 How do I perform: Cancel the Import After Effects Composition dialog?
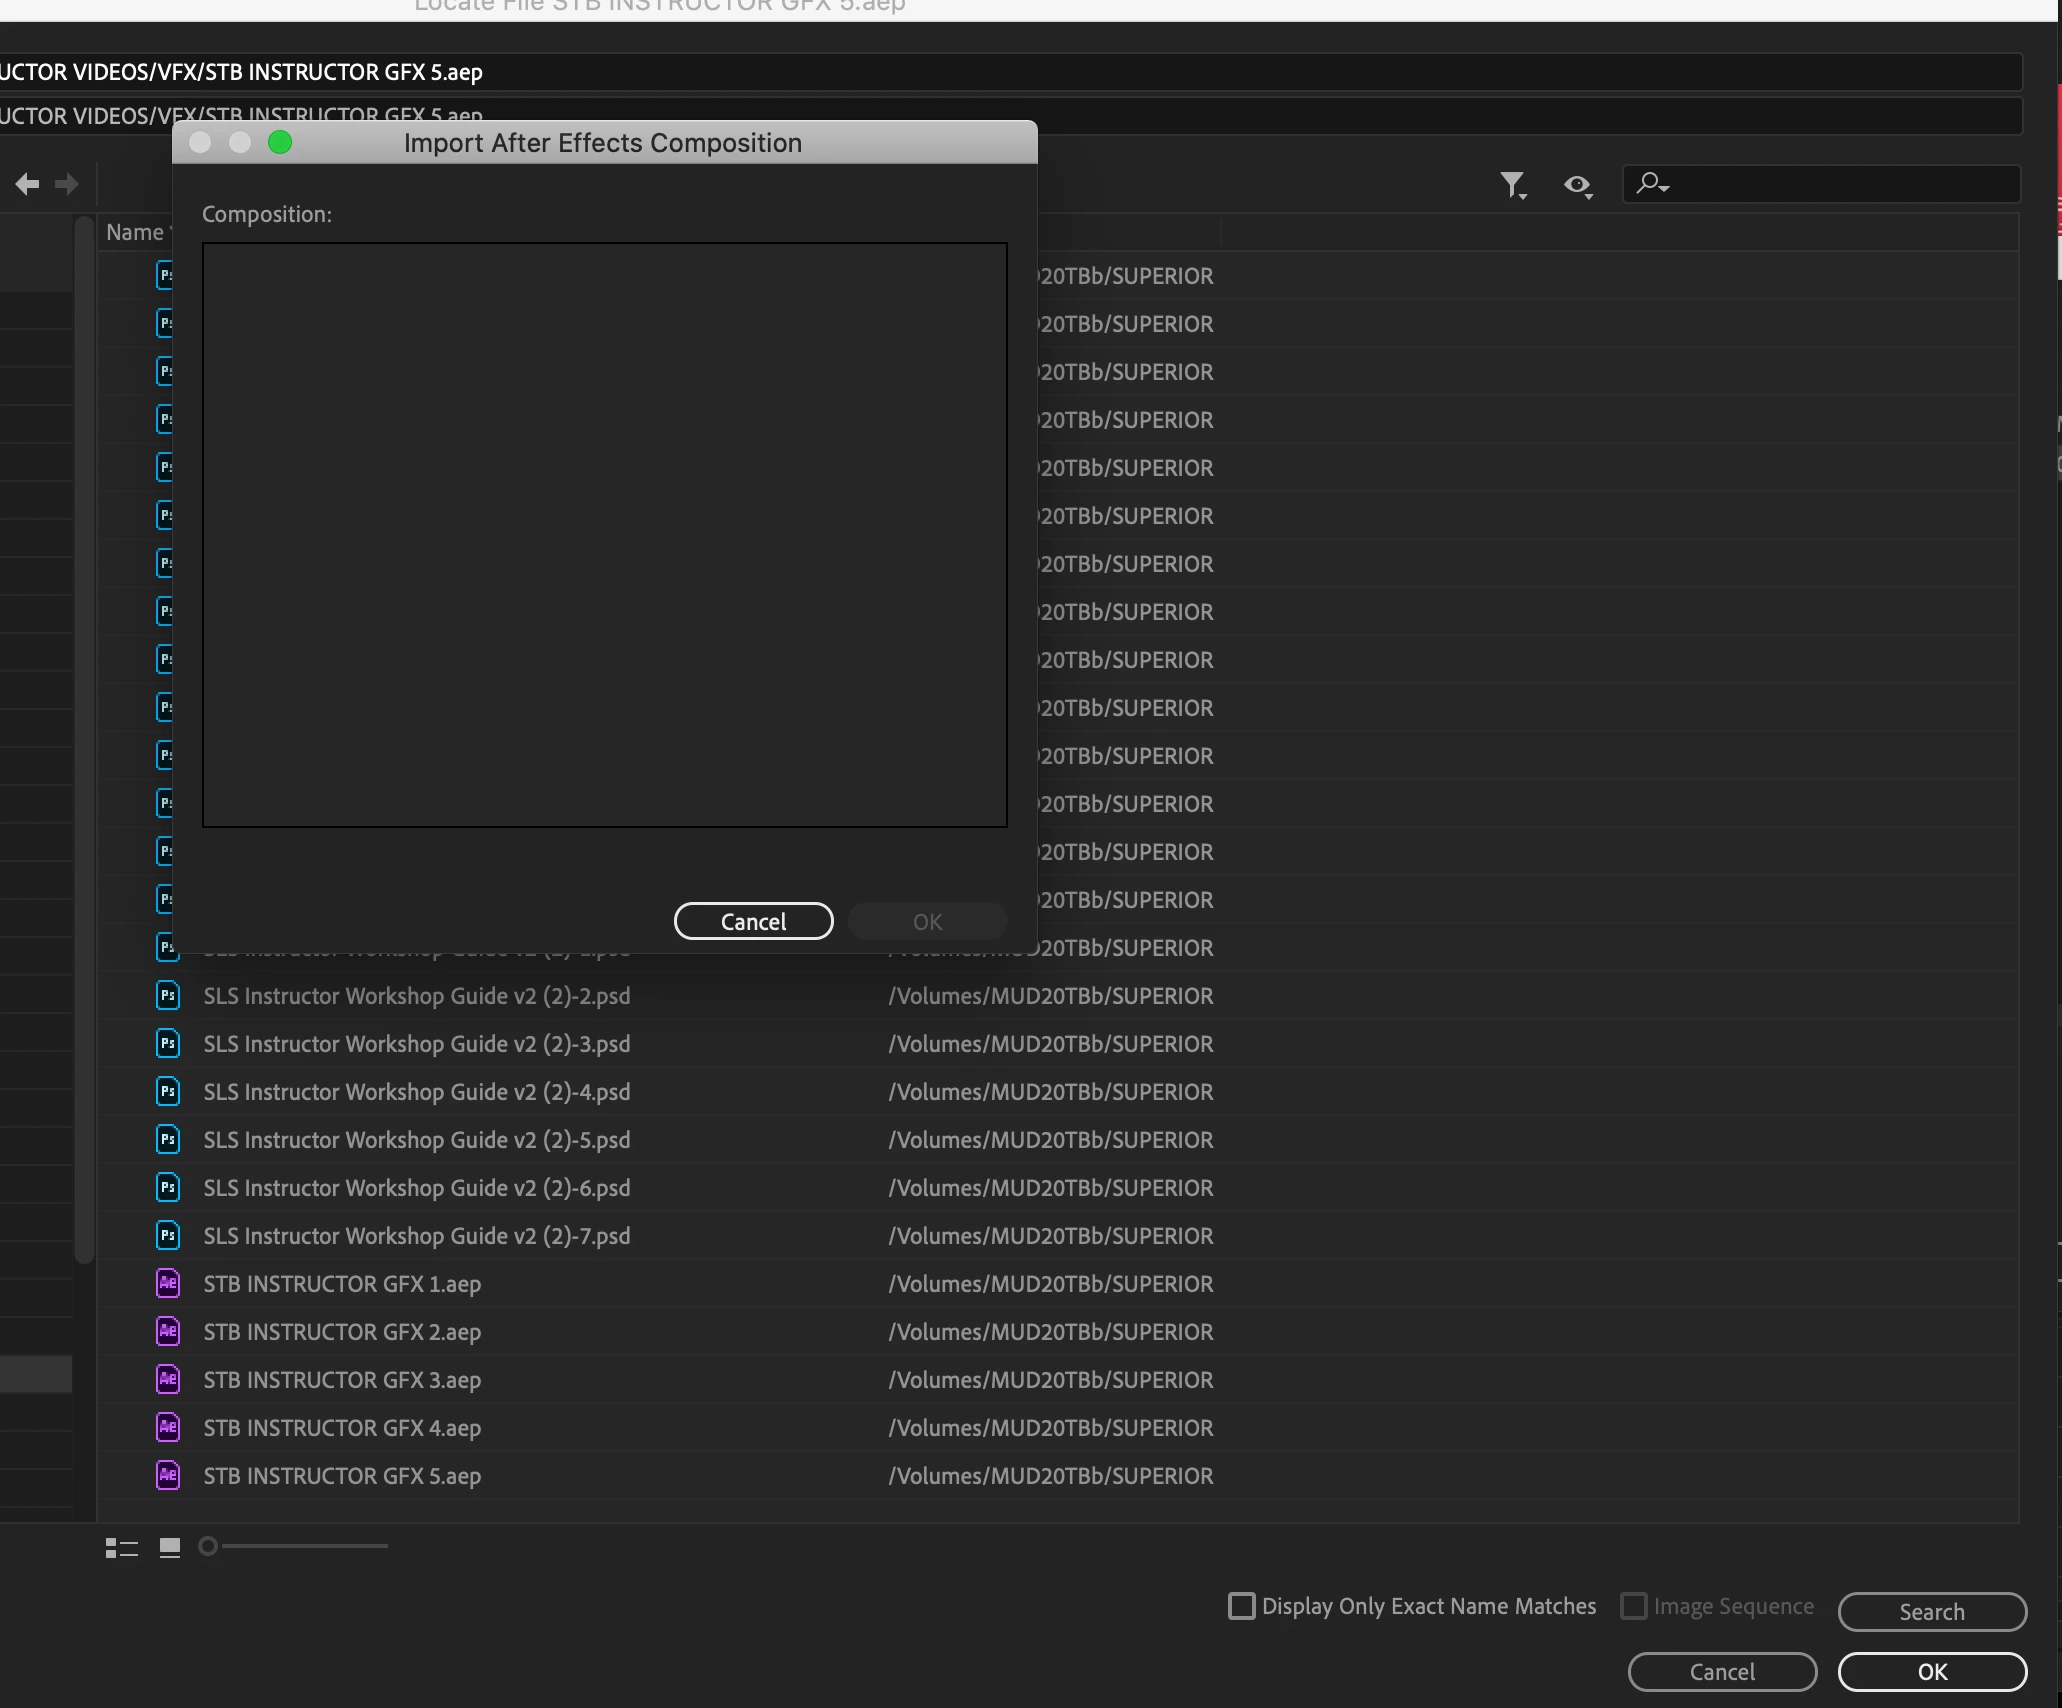[753, 922]
